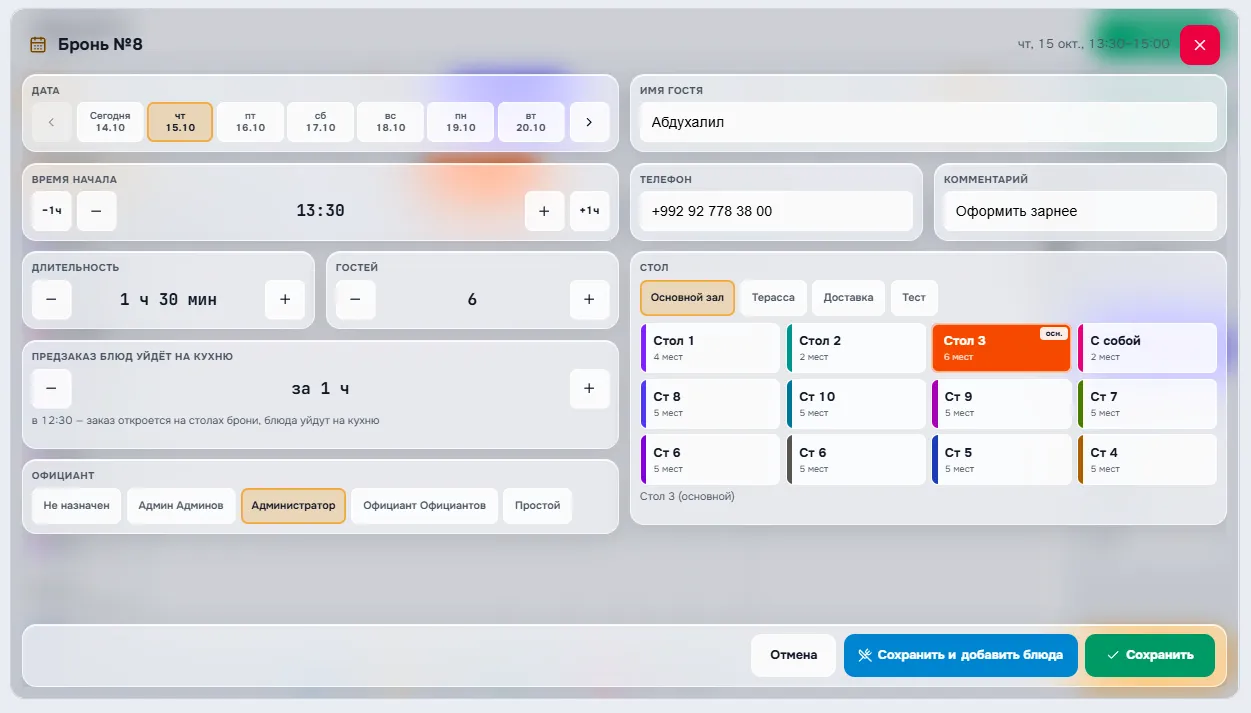Assign Официант Официантов as the waiter

tap(424, 506)
